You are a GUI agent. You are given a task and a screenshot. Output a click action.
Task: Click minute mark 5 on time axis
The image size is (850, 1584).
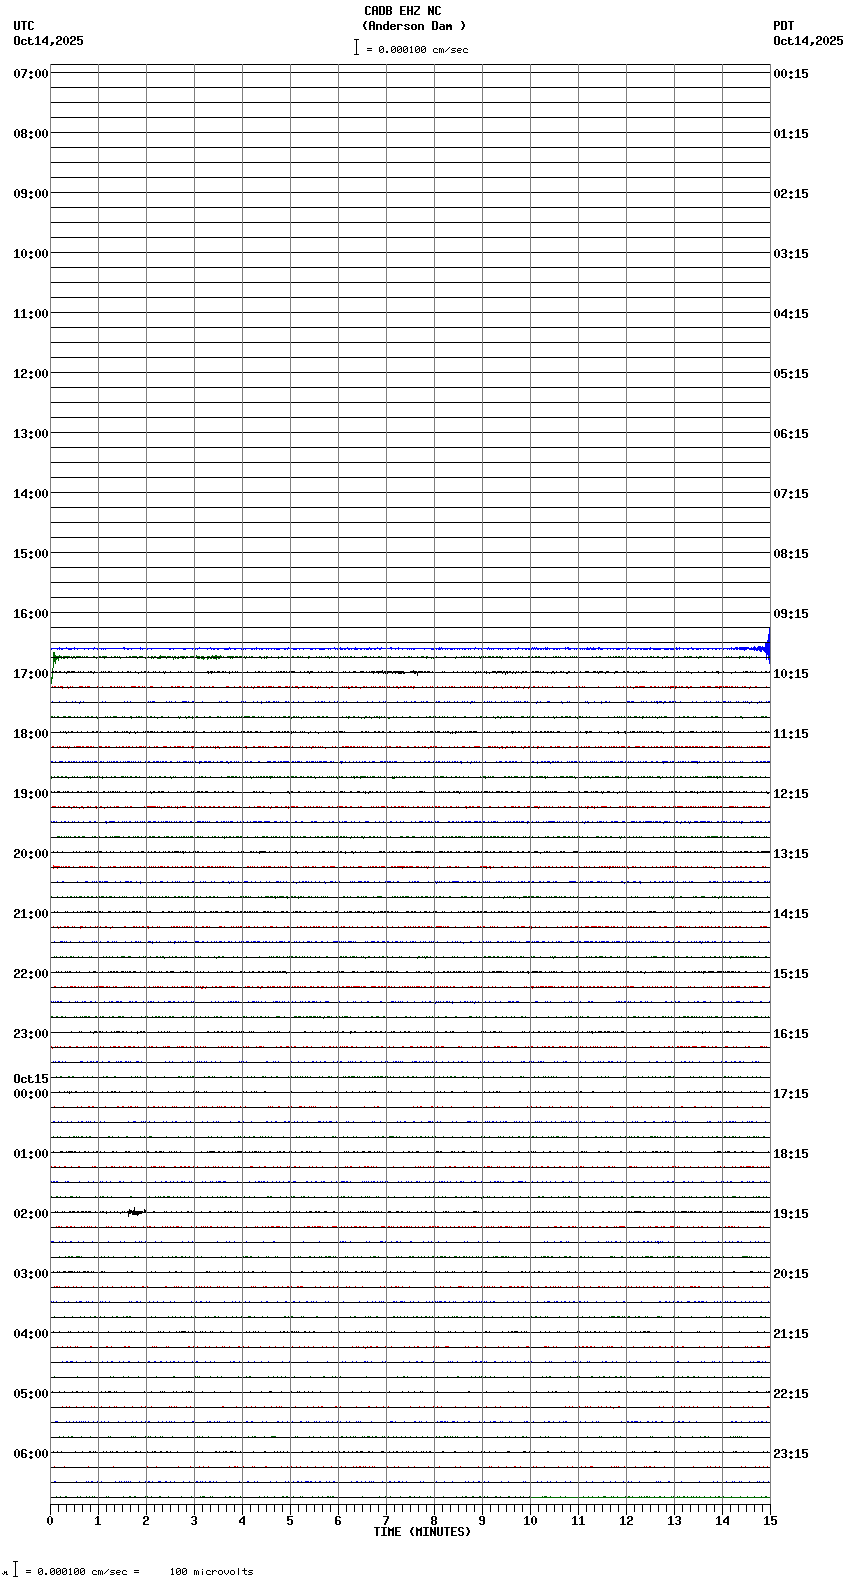tap(290, 1521)
